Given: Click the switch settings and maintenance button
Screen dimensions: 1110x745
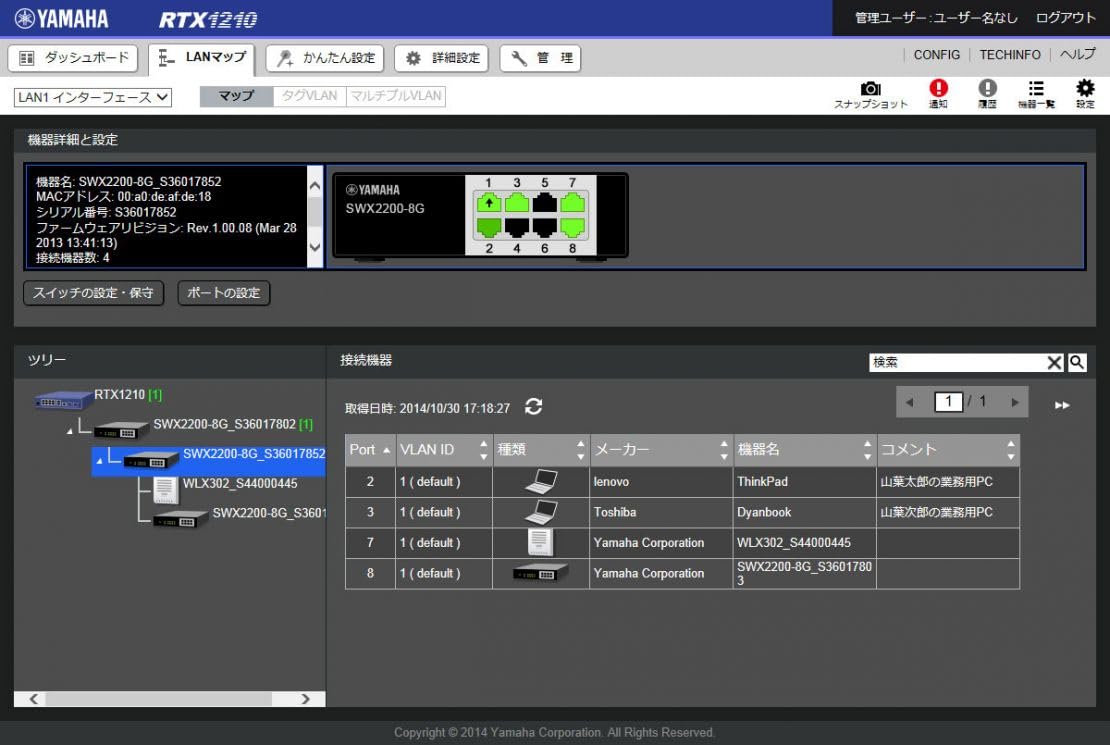Looking at the screenshot, I should [x=93, y=292].
